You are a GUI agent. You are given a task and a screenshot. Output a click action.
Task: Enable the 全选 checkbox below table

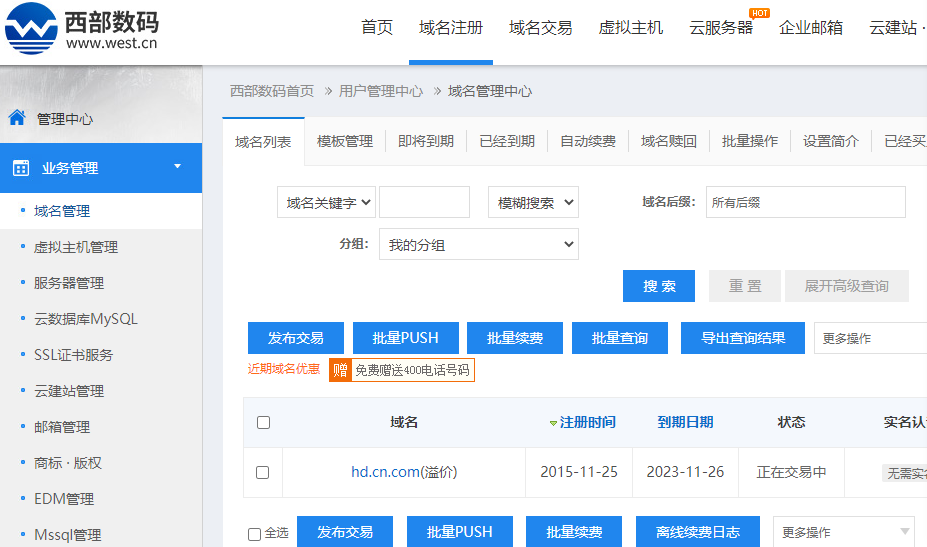(254, 534)
